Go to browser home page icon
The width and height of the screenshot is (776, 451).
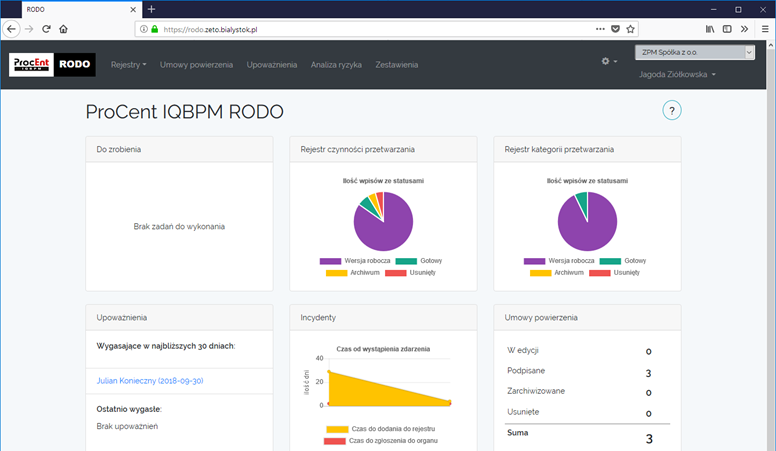63,29
